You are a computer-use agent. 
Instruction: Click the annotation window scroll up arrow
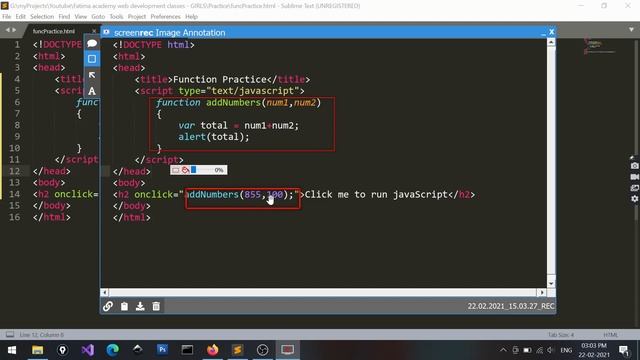pos(551,42)
